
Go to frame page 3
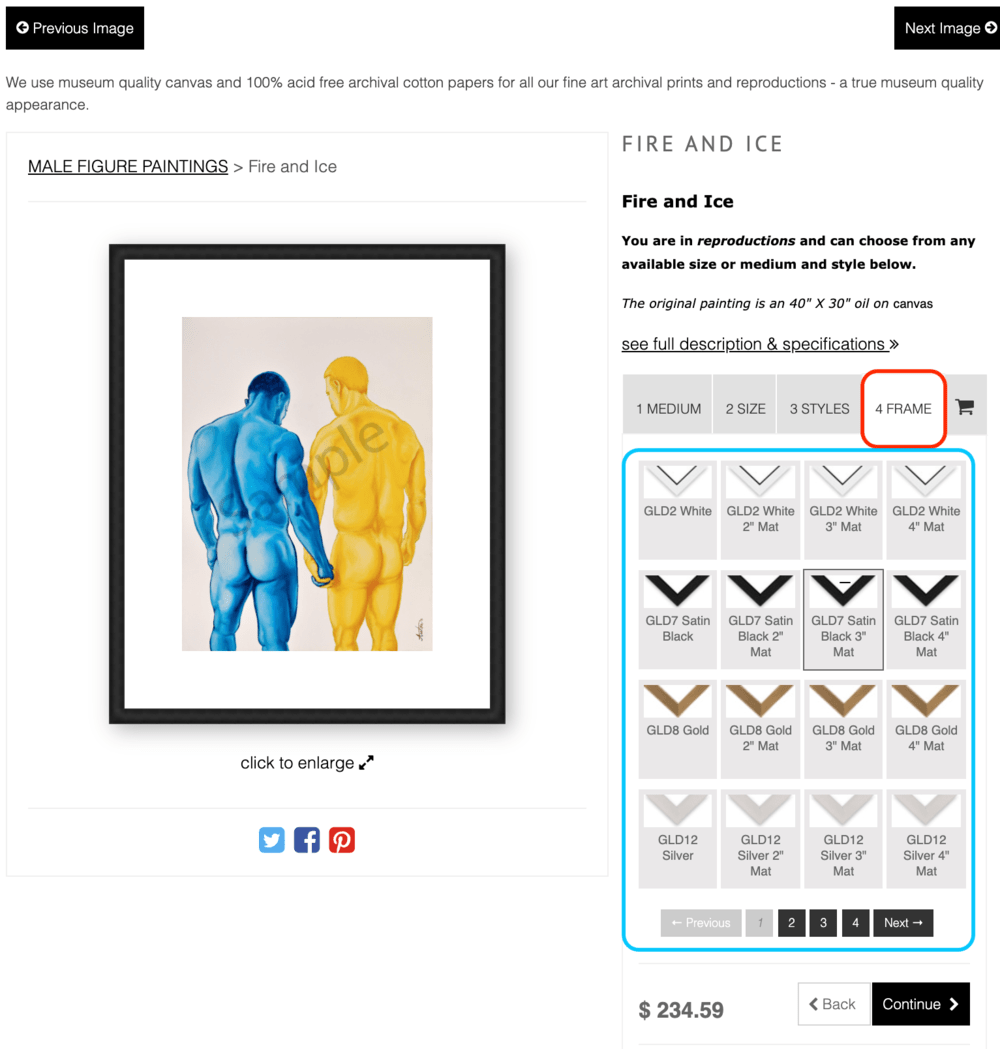tap(823, 923)
